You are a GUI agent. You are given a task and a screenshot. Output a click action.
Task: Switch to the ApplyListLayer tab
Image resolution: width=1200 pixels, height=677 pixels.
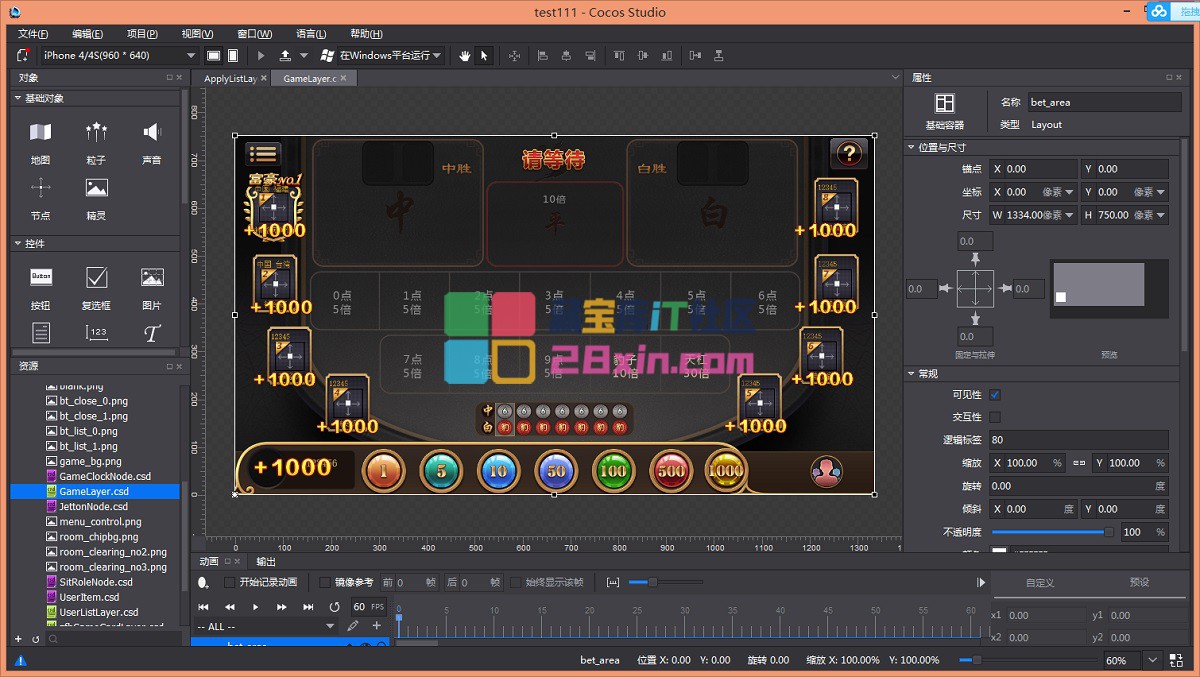(231, 78)
